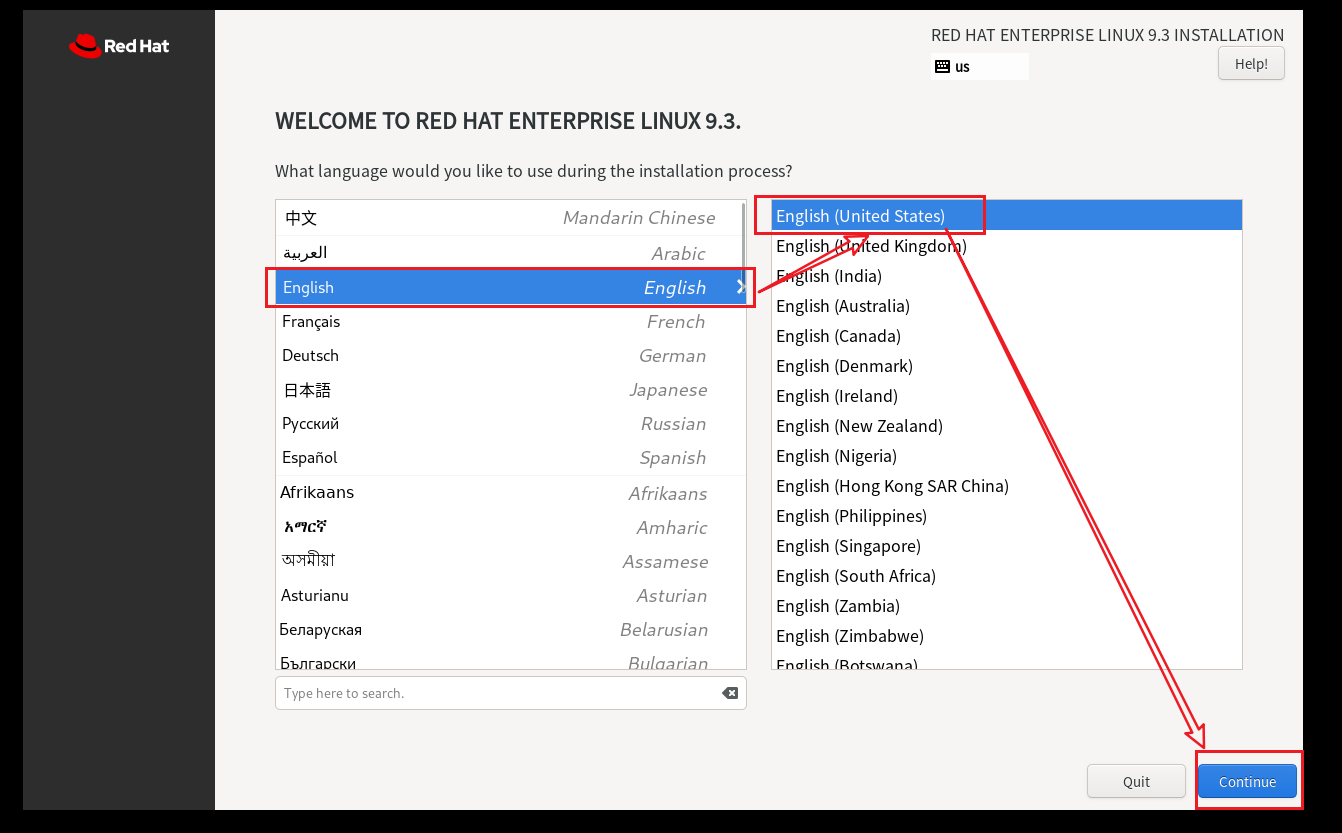Clear the language search field with the backspace icon
This screenshot has height=833, width=1342.
pos(730,693)
